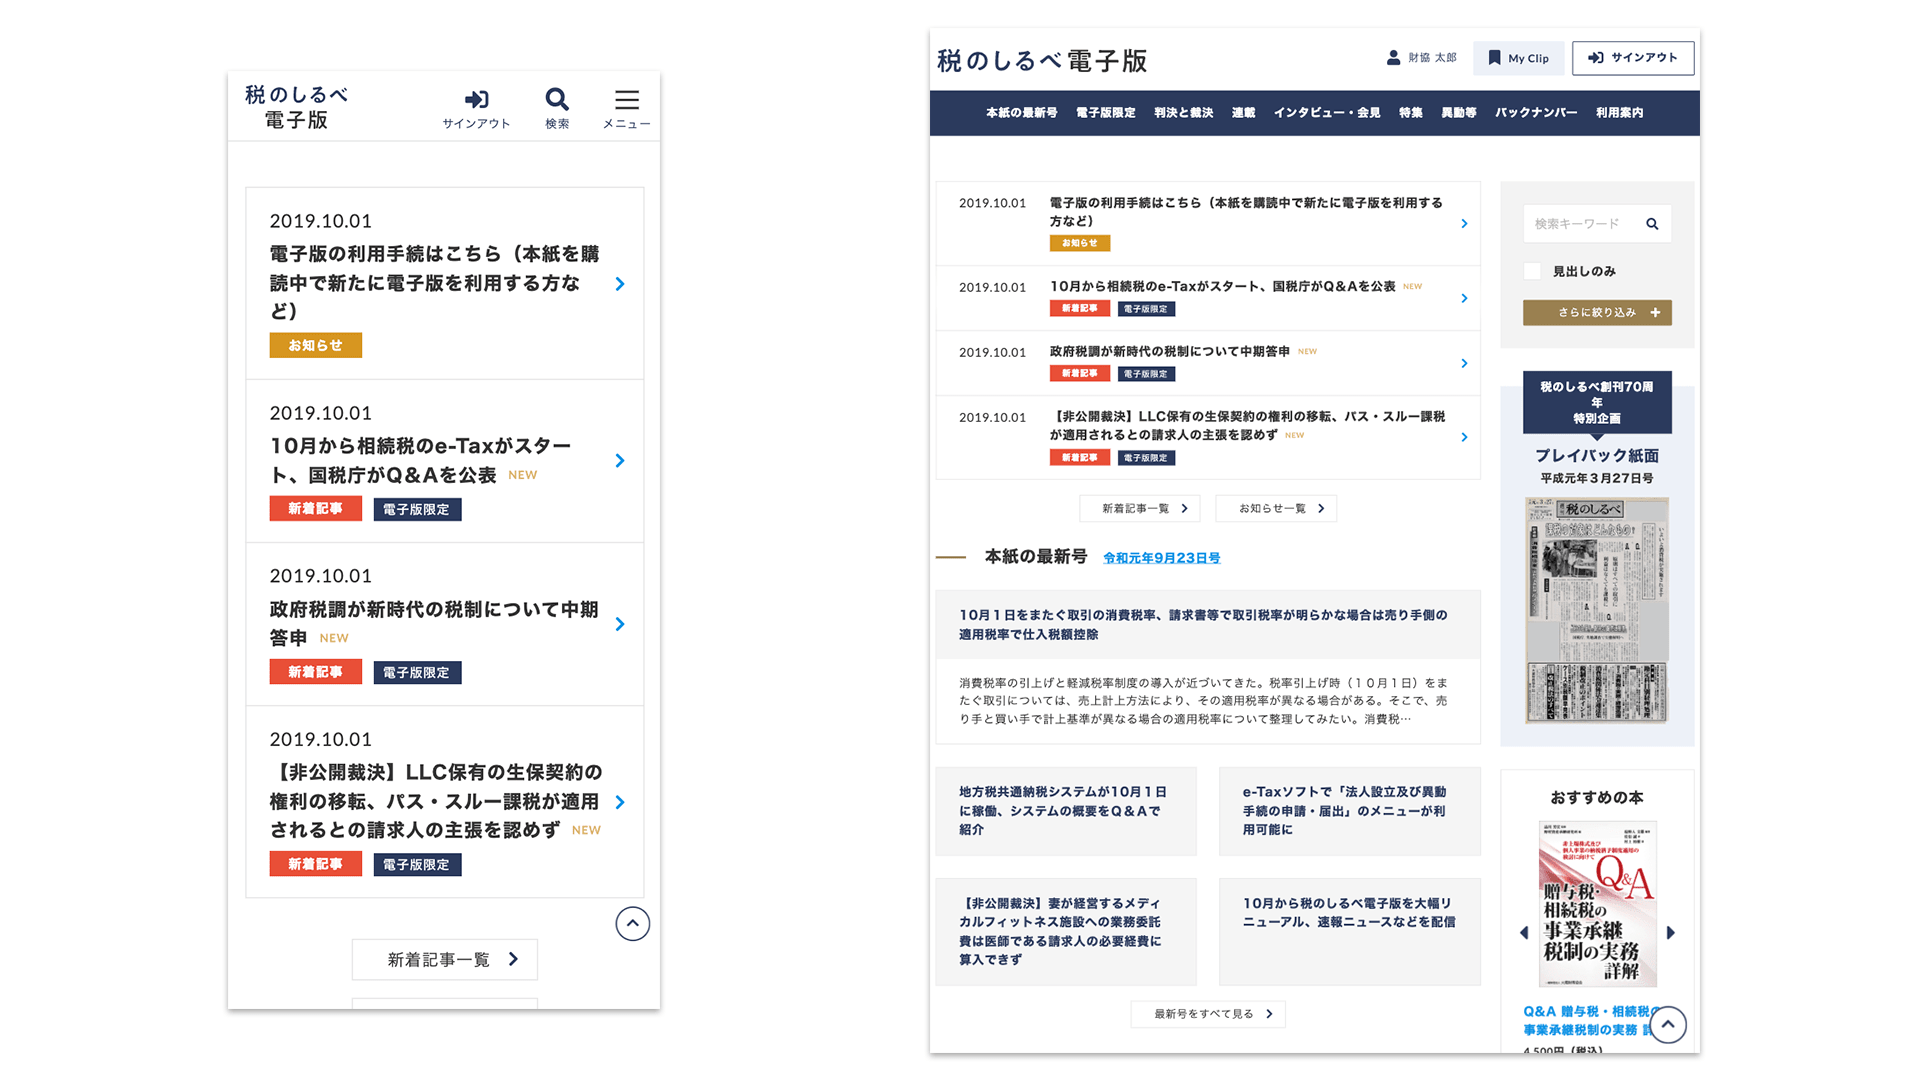
Task: Expand さらに絞り込み filter options
Action: (x=1597, y=312)
